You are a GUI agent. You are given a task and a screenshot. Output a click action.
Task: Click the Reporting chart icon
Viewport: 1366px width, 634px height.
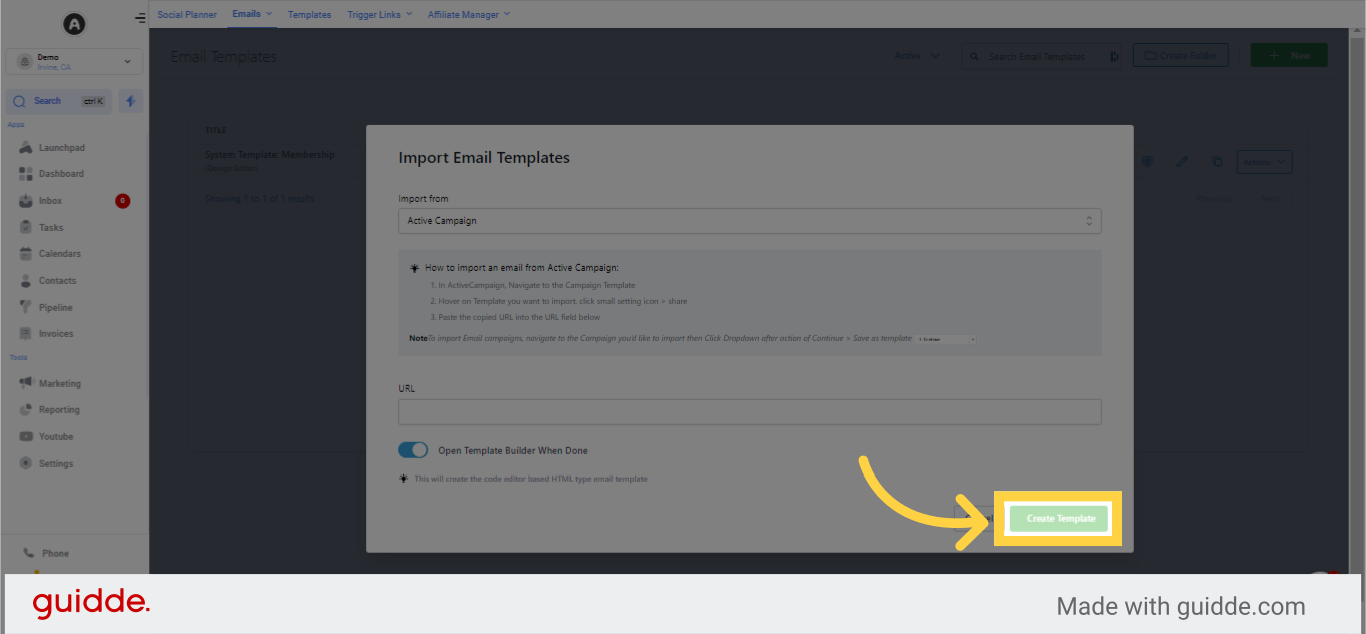26,410
